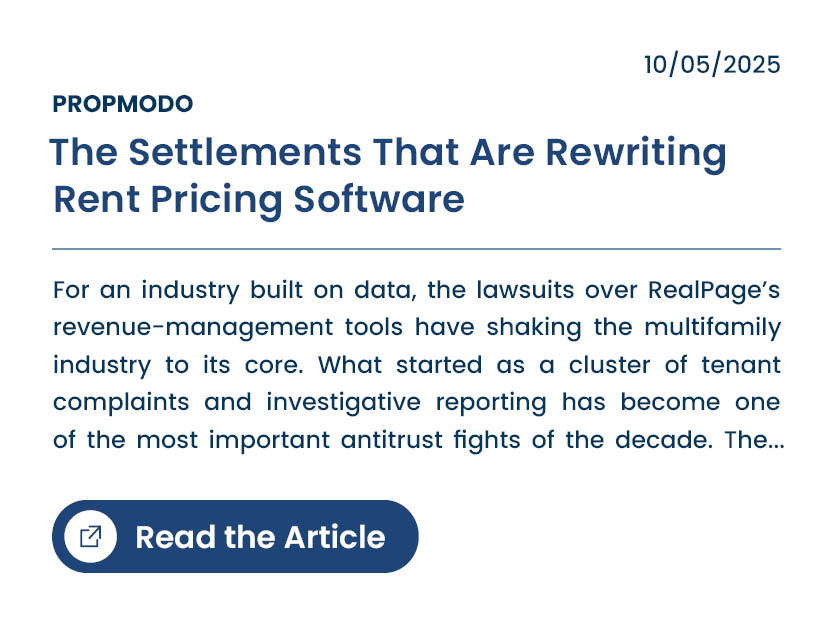This screenshot has width=833, height=625.
Task: Click the external link icon in the button
Action: click(90, 537)
